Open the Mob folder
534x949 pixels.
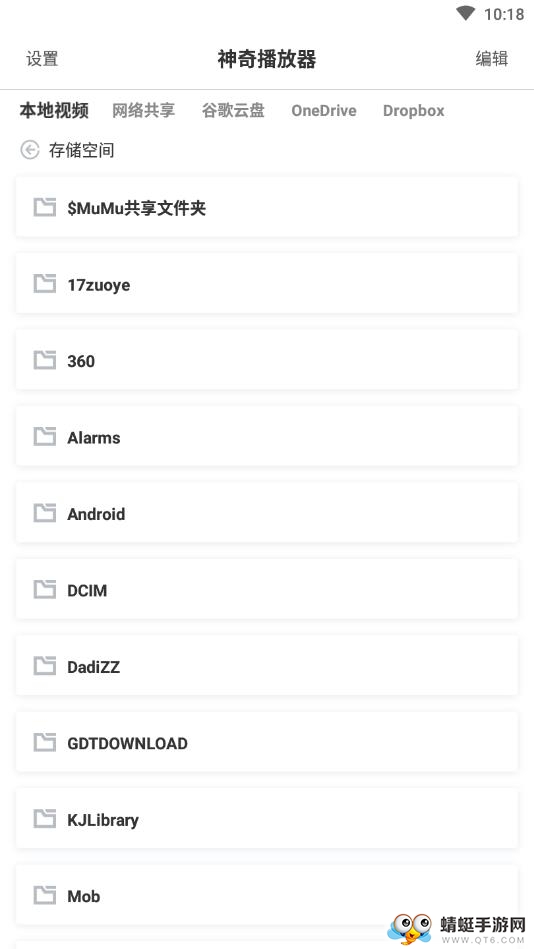tap(267, 895)
